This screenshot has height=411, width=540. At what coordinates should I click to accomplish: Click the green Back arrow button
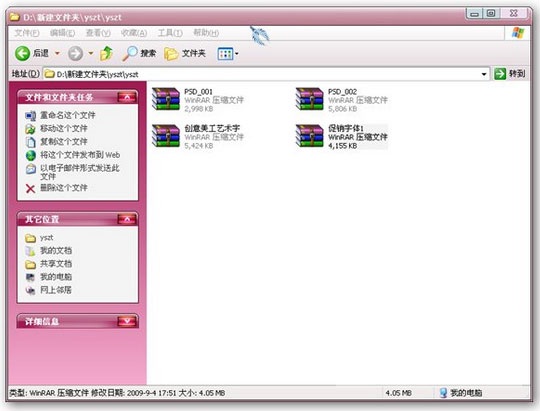23,53
